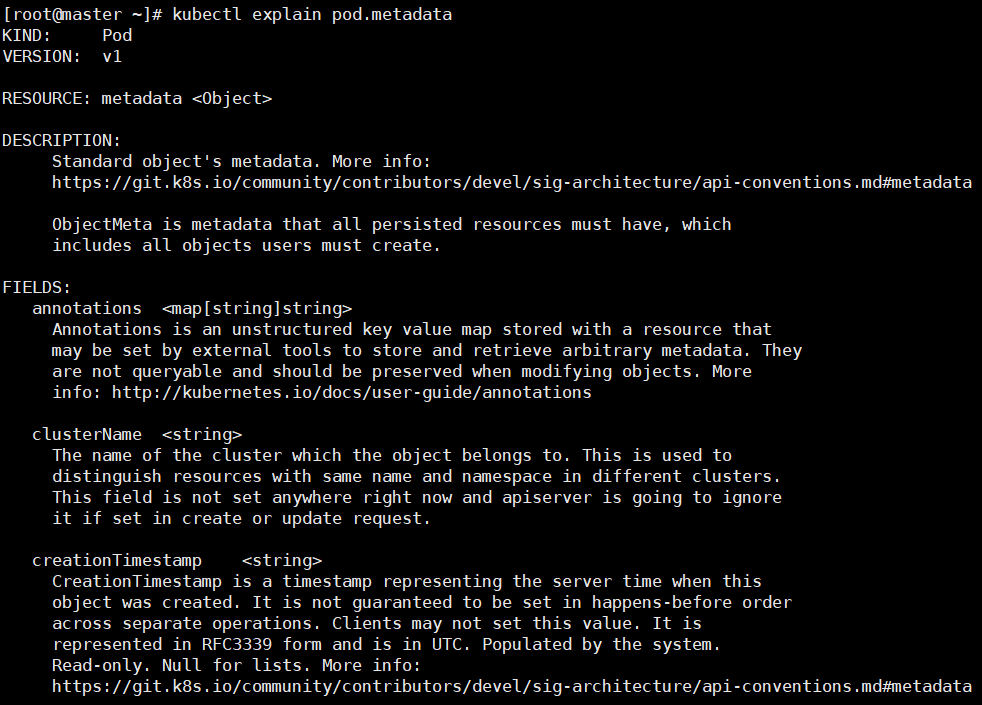Open the kubernetes.io annotations user-guide link

(x=351, y=392)
